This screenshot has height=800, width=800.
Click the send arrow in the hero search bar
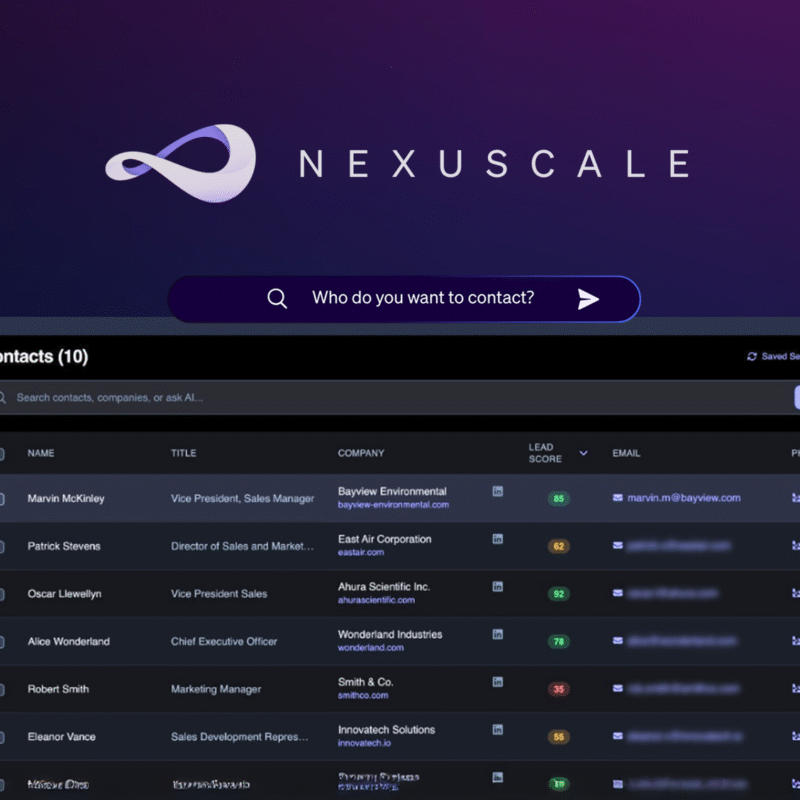[x=588, y=299]
